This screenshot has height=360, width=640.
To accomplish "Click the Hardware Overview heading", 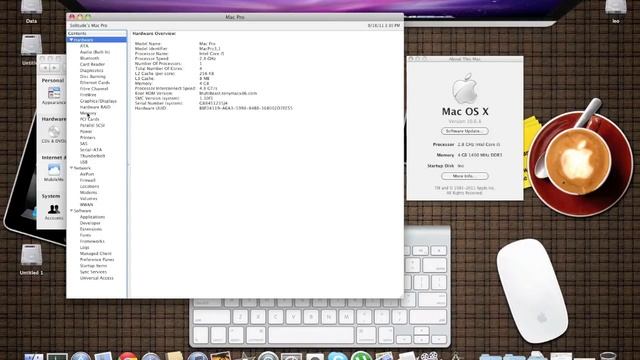I will [154, 33].
